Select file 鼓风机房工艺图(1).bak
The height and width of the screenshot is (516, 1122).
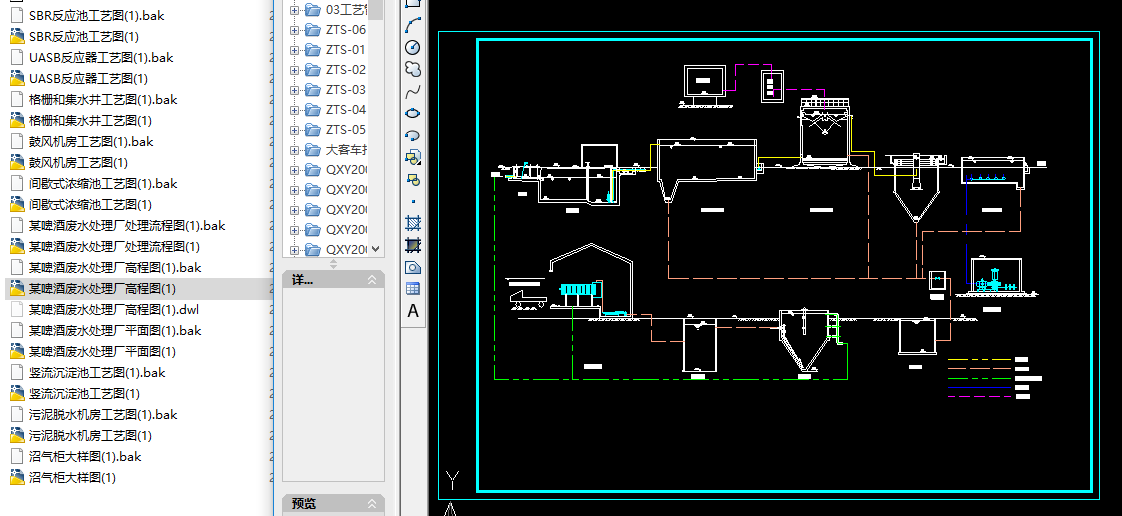[x=92, y=142]
